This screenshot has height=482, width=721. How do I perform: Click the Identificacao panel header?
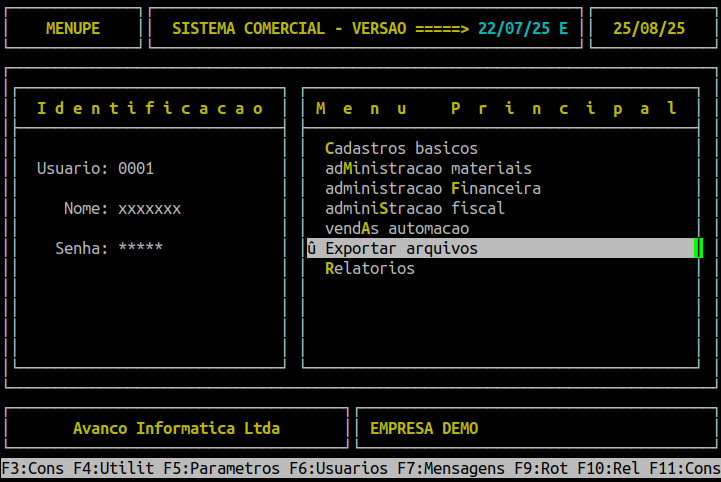tap(150, 109)
